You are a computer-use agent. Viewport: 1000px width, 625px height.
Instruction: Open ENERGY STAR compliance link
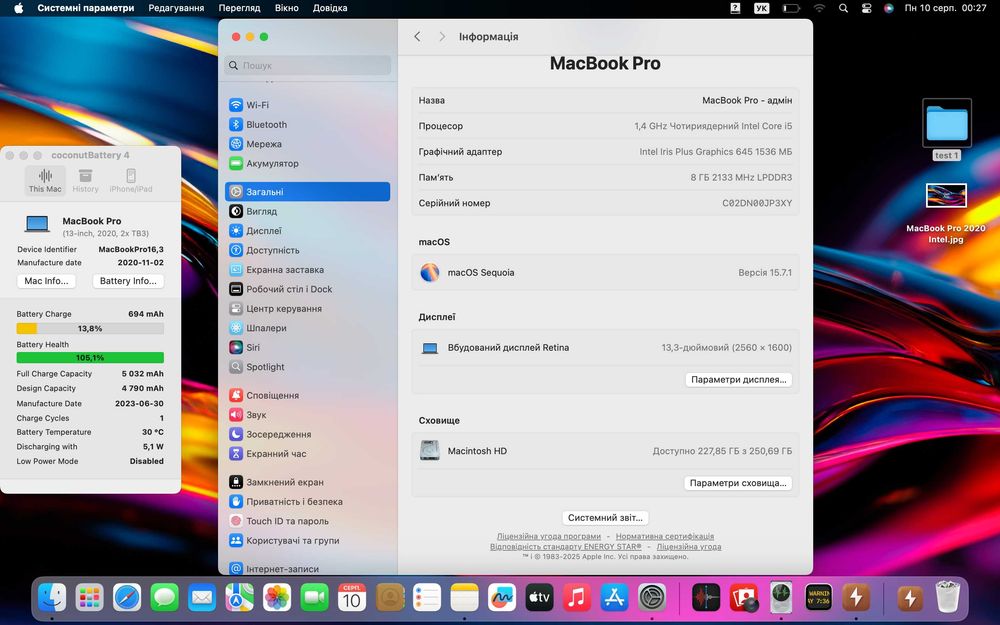click(x=566, y=547)
